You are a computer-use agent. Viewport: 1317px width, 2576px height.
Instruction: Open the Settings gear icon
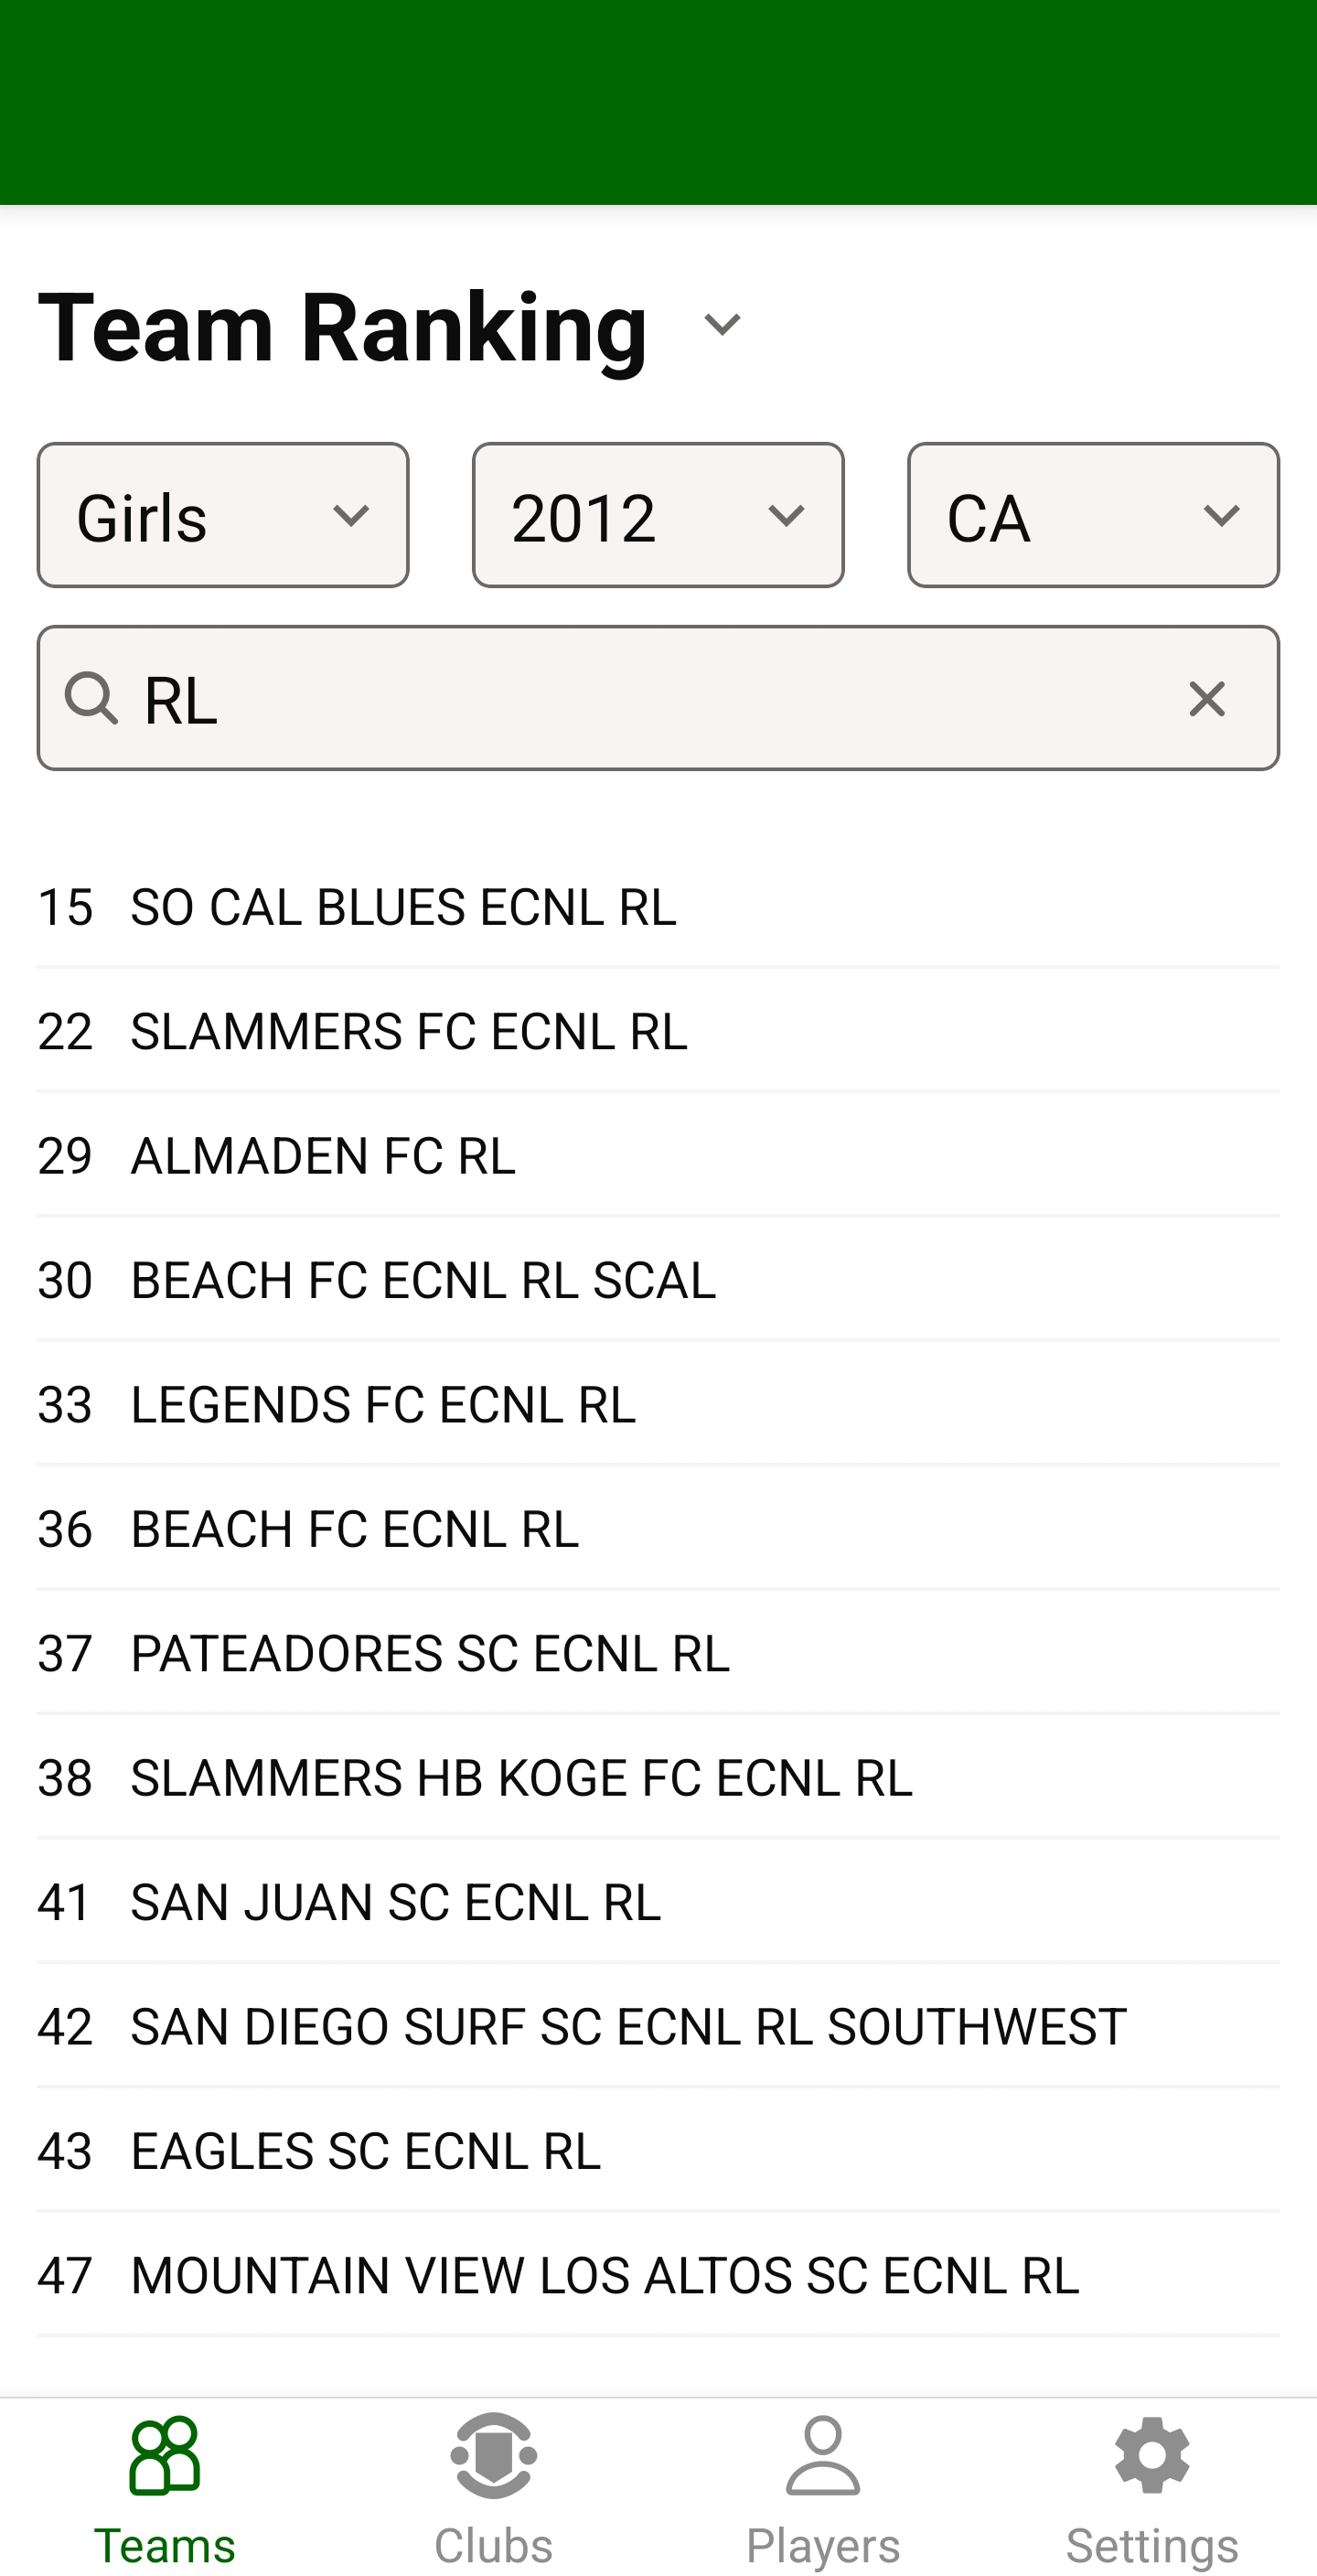pos(1151,2456)
